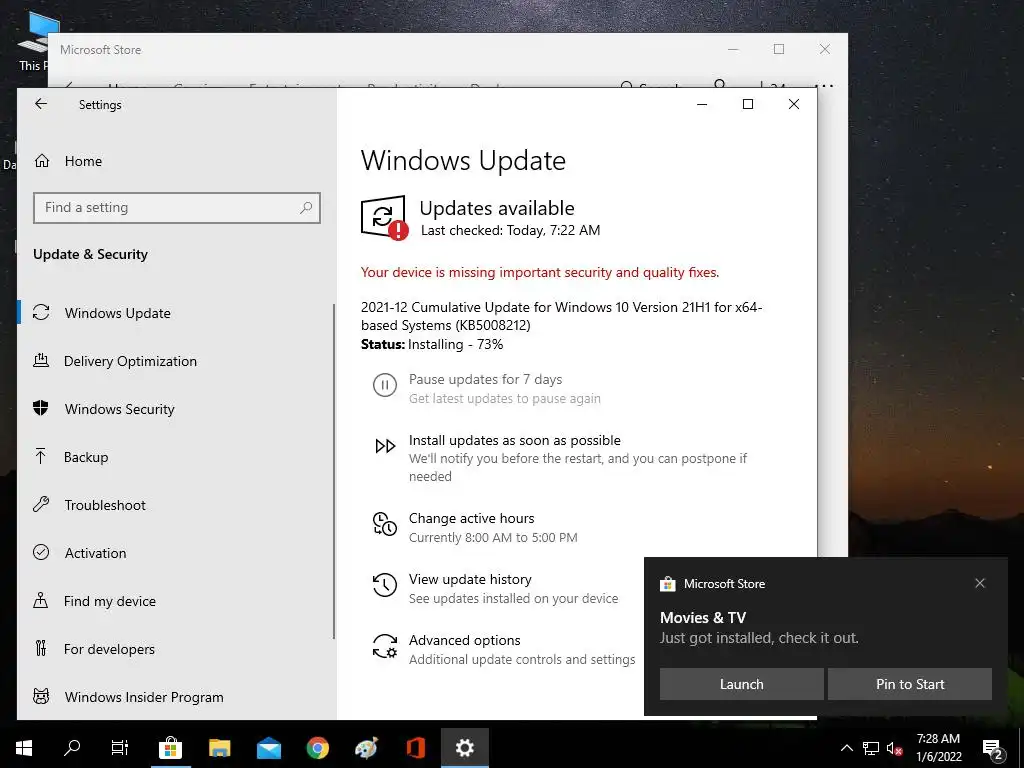Open Task View on the taskbar

click(x=120, y=748)
